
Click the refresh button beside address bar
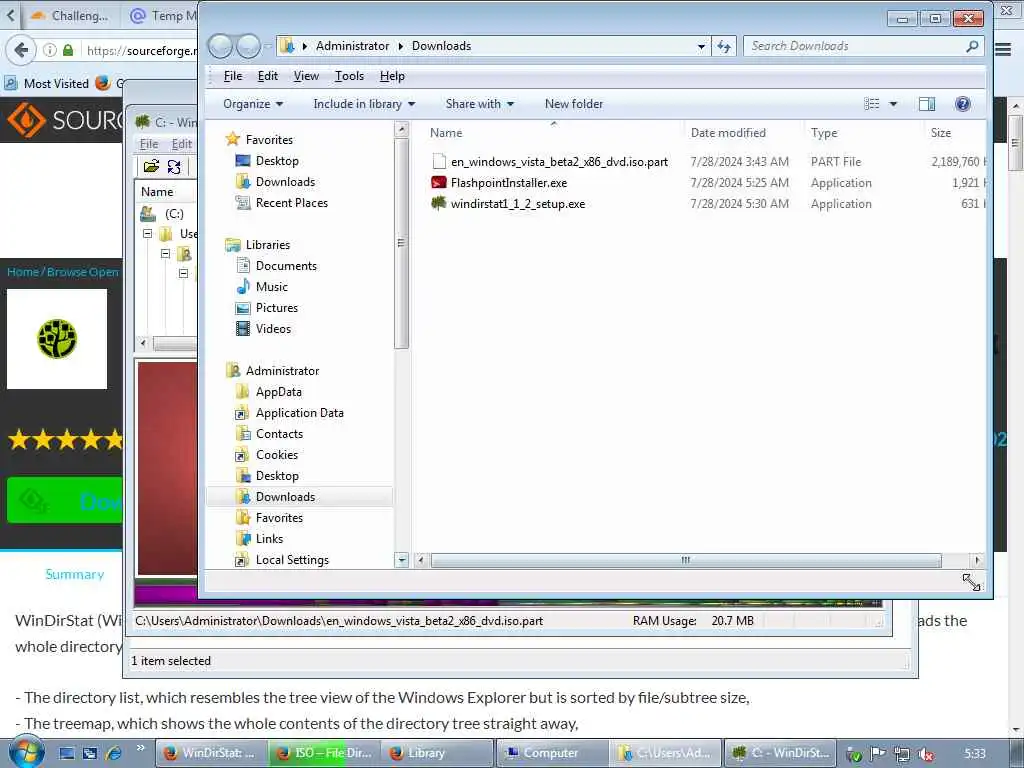tap(724, 46)
